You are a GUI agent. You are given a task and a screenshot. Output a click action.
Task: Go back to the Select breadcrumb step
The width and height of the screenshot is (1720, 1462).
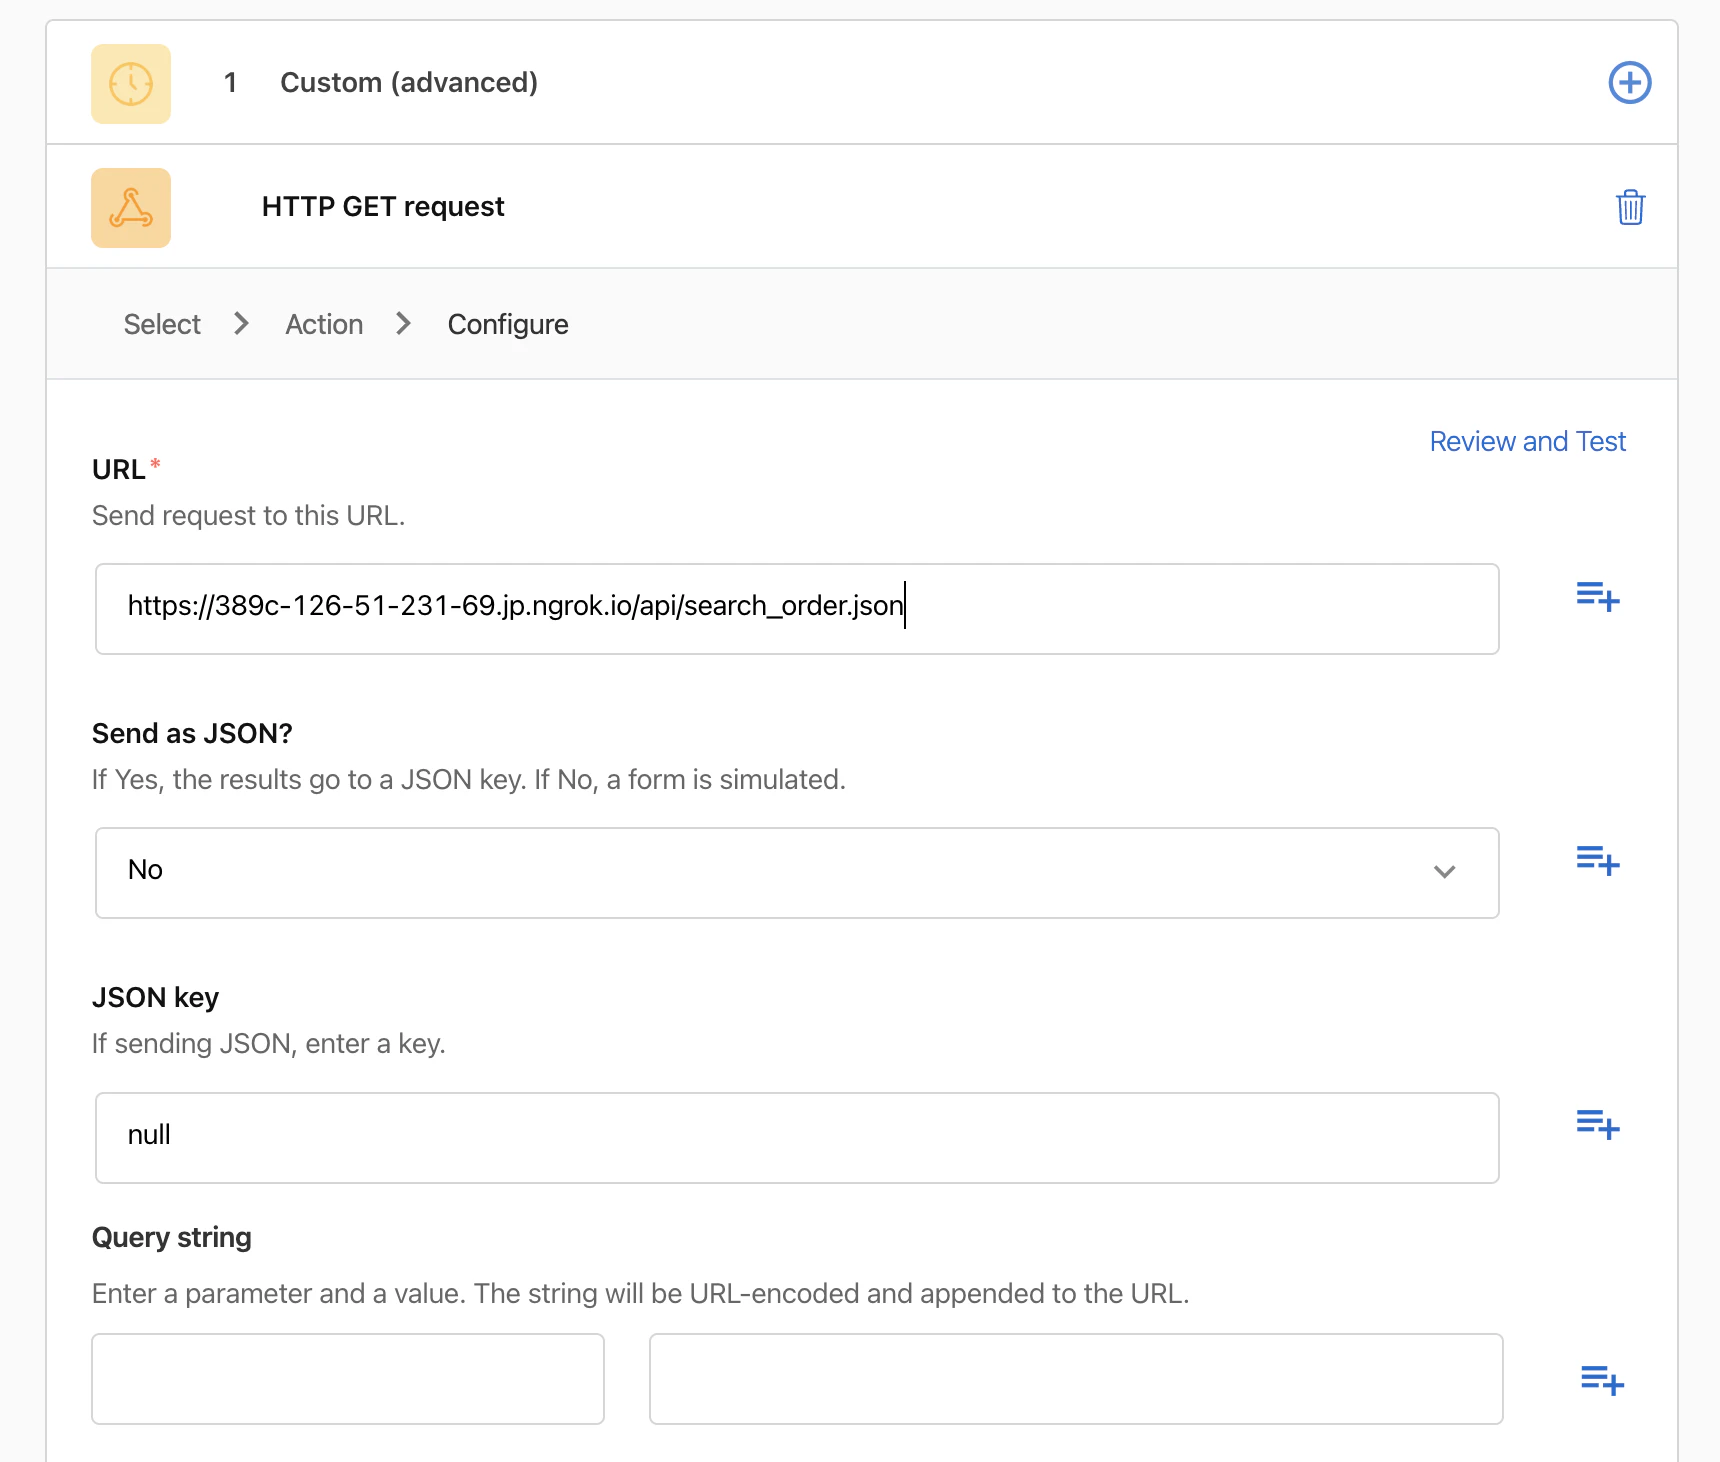pos(162,324)
